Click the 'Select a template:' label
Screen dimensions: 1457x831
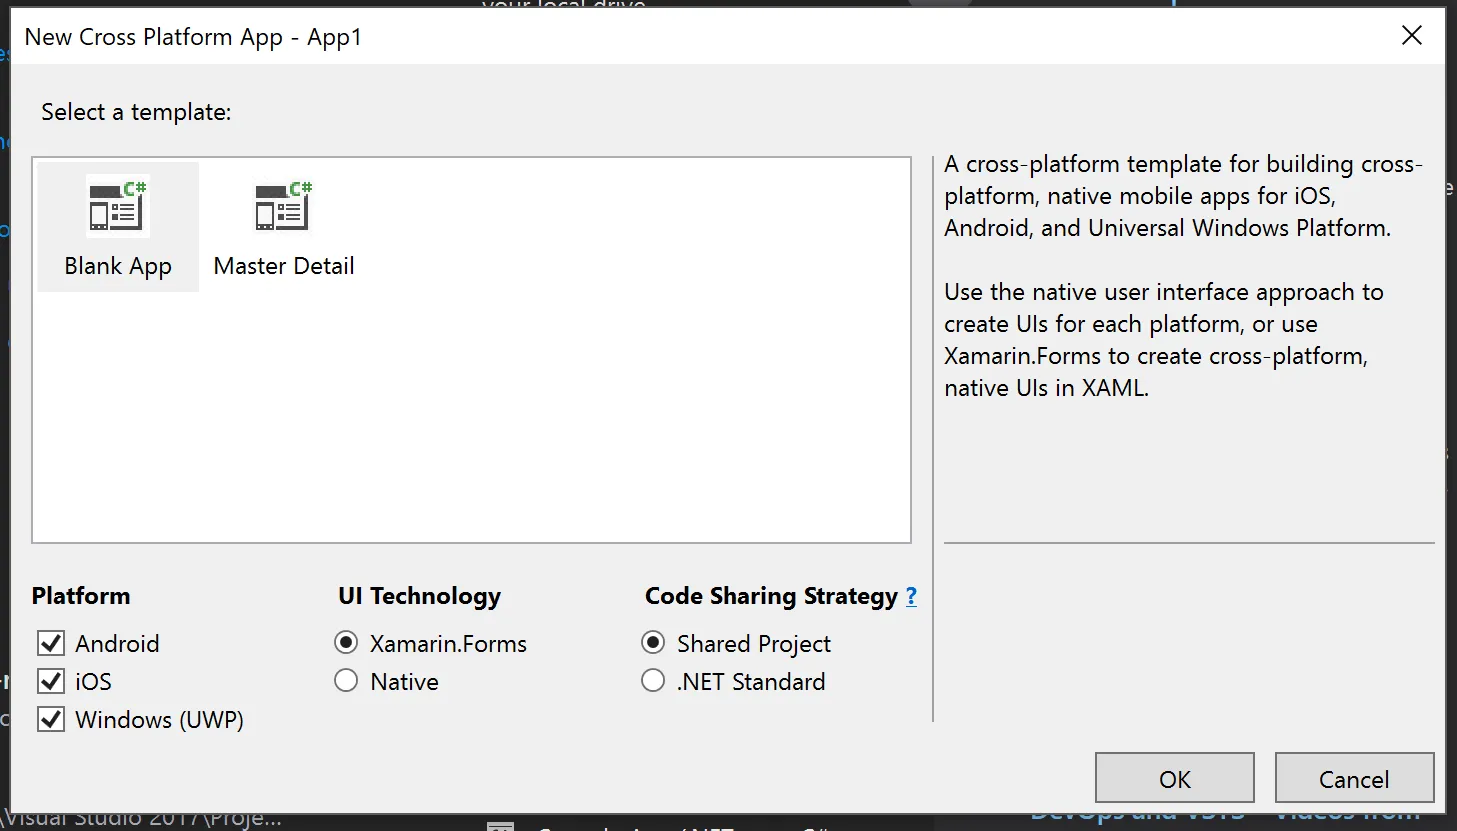tap(136, 112)
